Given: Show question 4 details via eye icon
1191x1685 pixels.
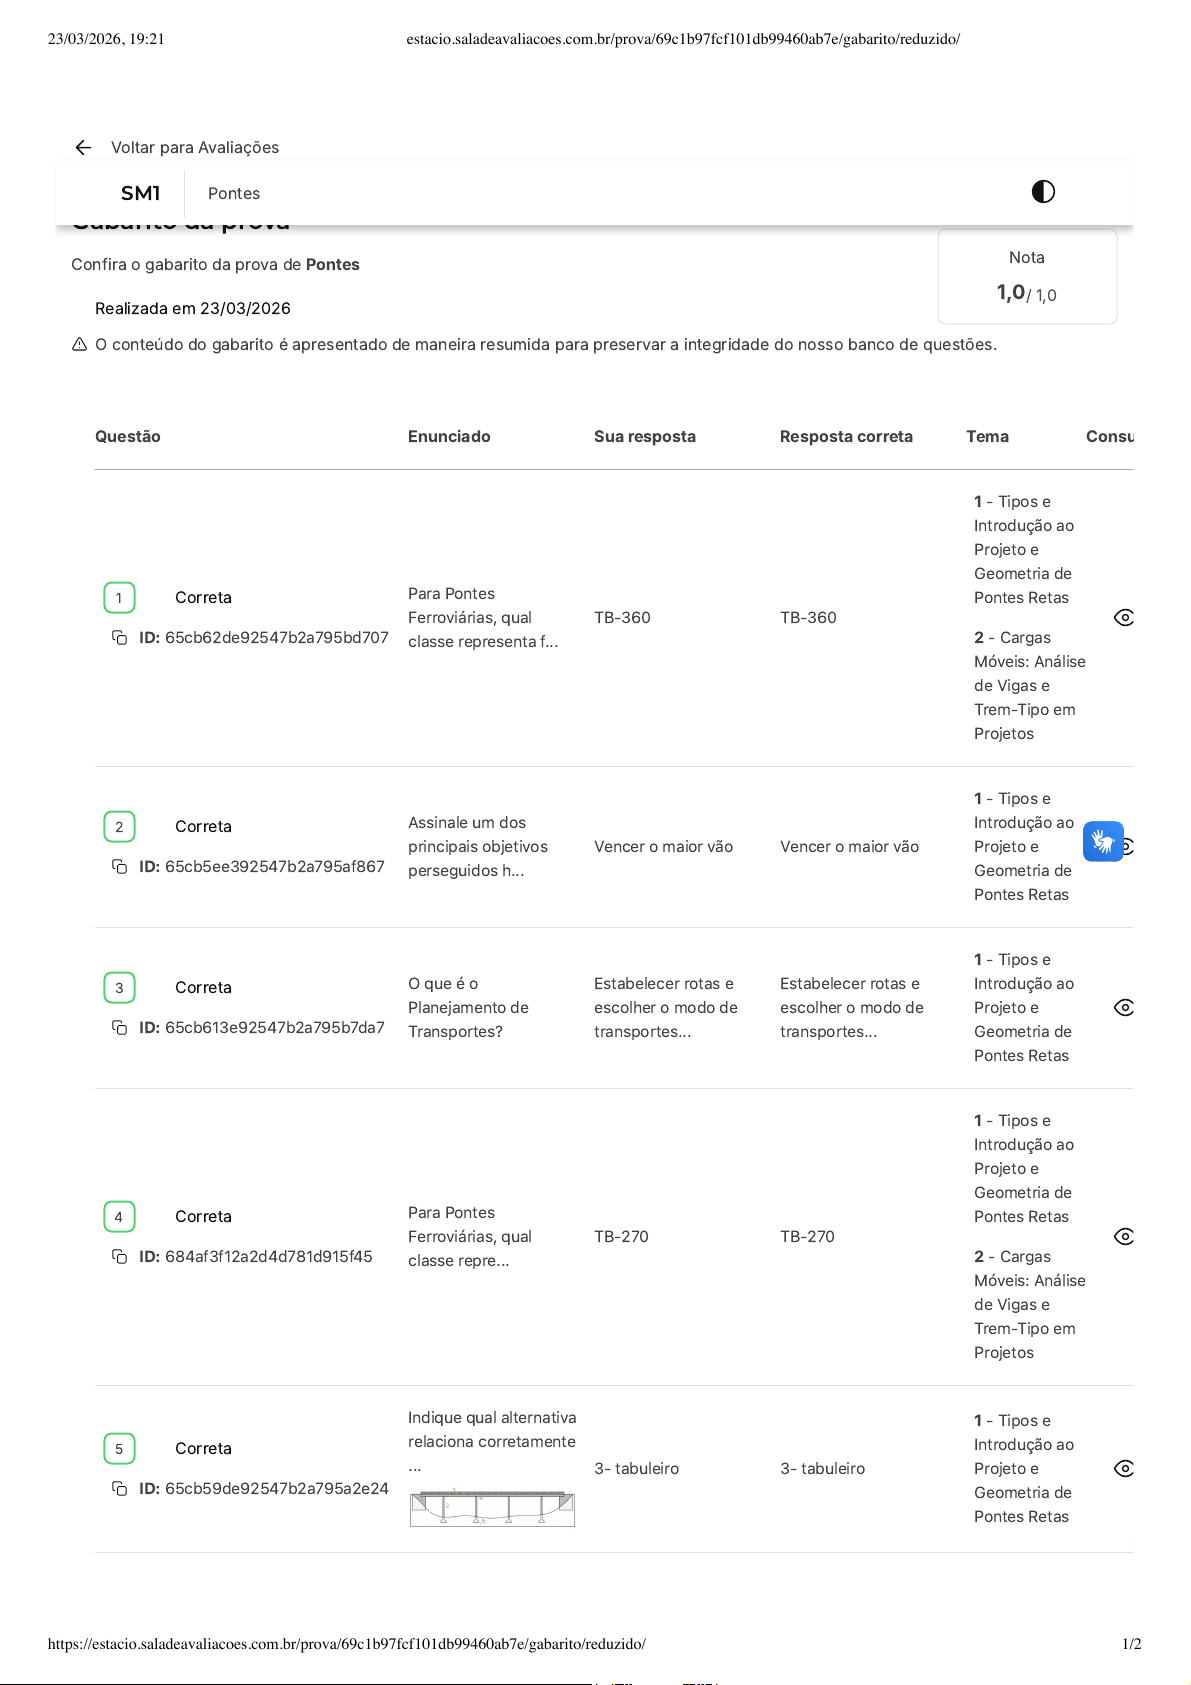Looking at the screenshot, I should [1124, 1237].
